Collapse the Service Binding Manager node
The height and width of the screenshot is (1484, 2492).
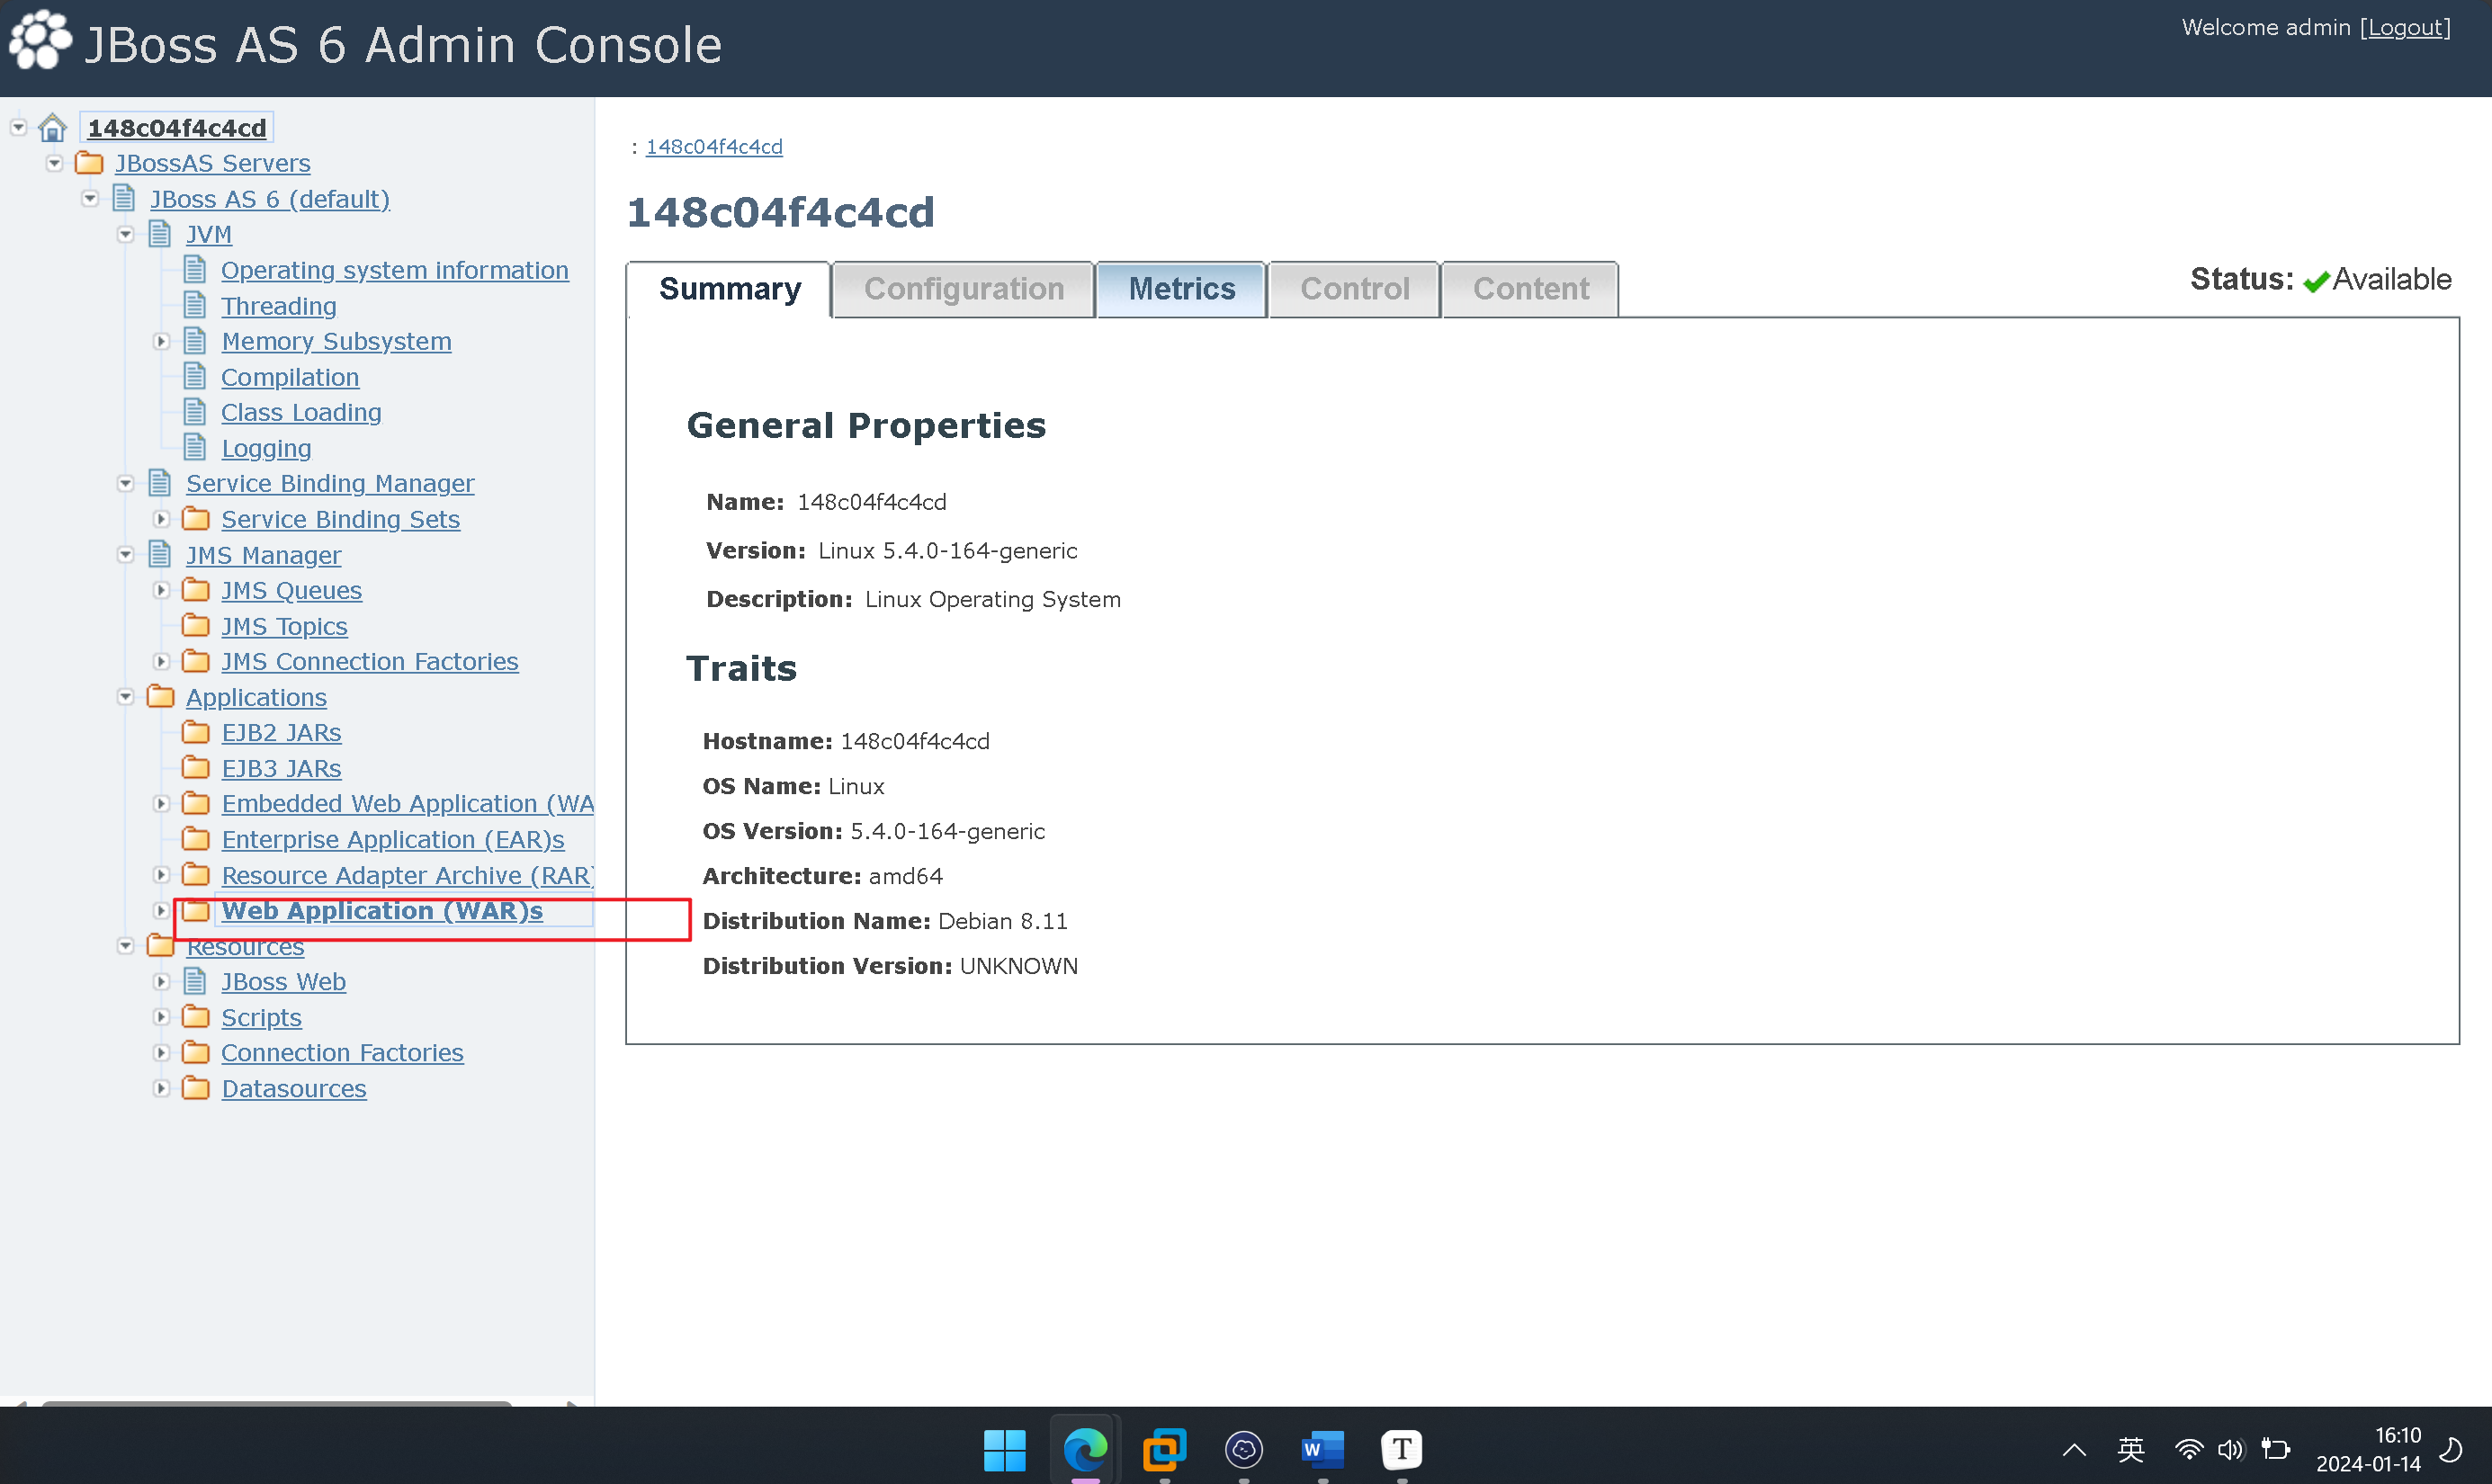(x=126, y=484)
